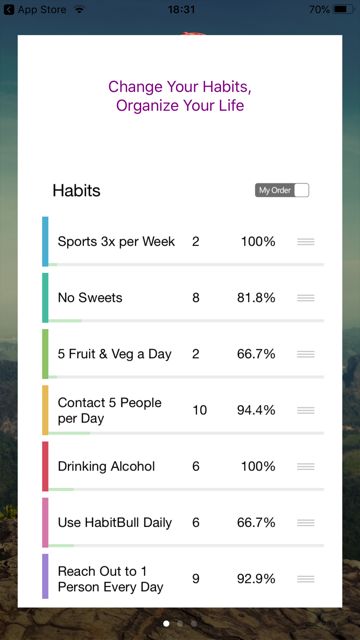This screenshot has width=360, height=640.
Task: Go back to the App Store
Action: 35,9
